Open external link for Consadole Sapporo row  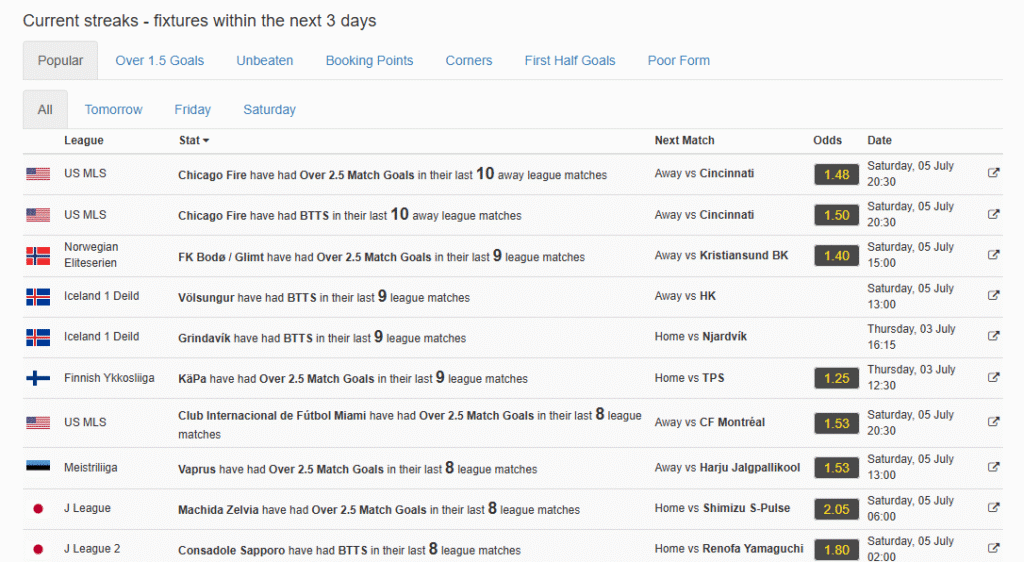pyautogui.click(x=993, y=548)
